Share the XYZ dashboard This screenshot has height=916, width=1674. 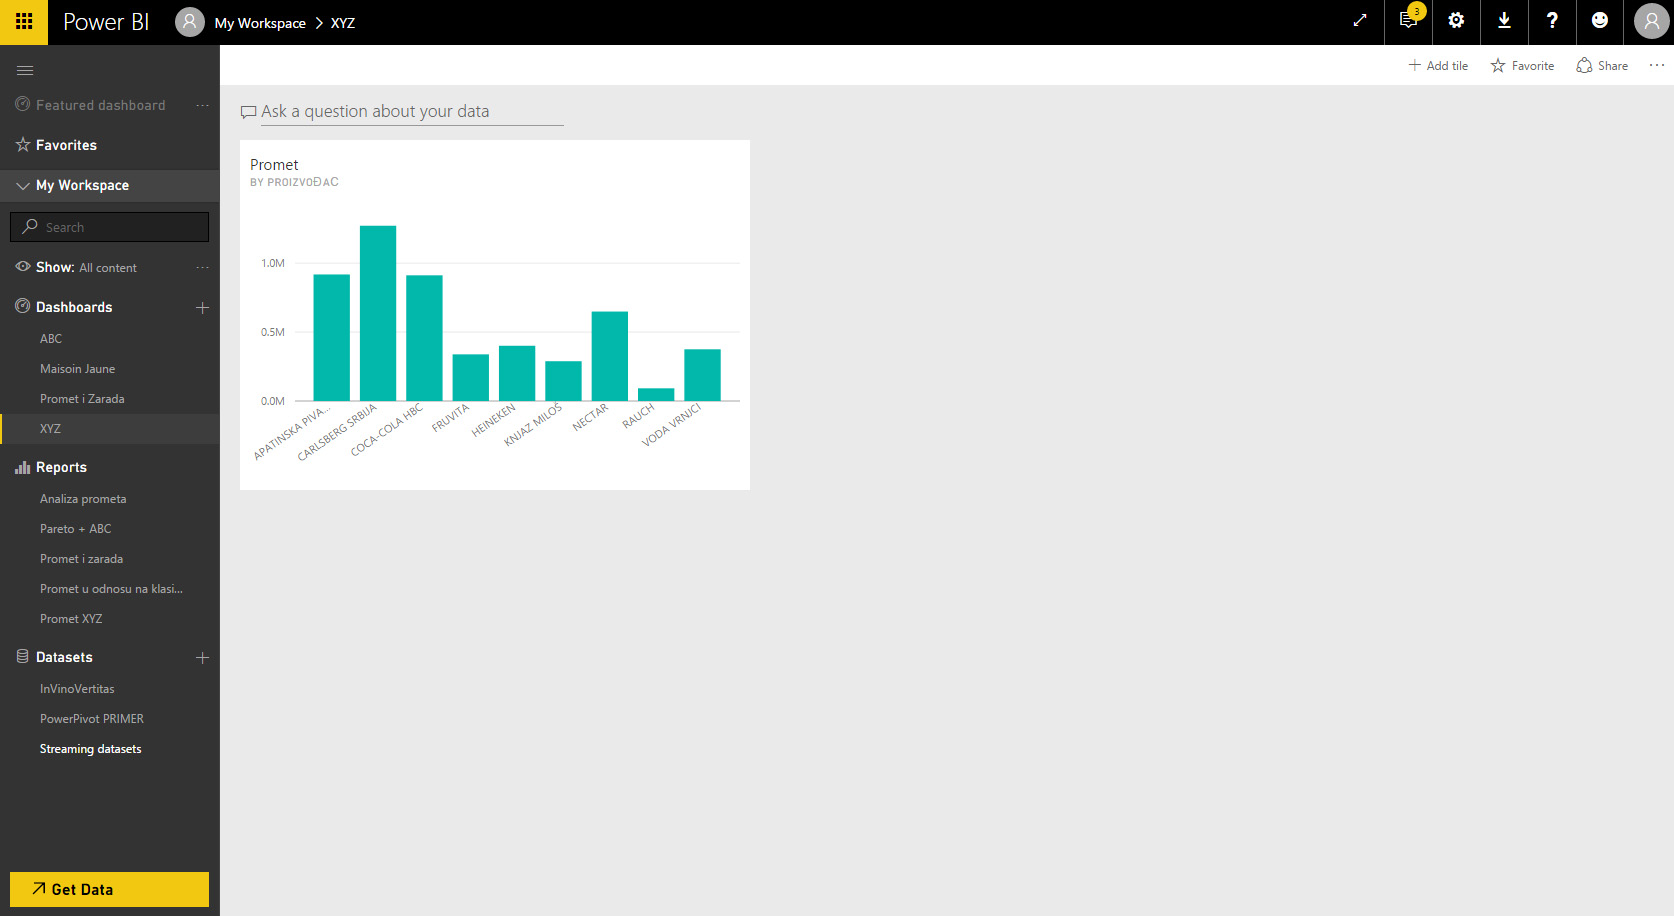pos(1602,66)
